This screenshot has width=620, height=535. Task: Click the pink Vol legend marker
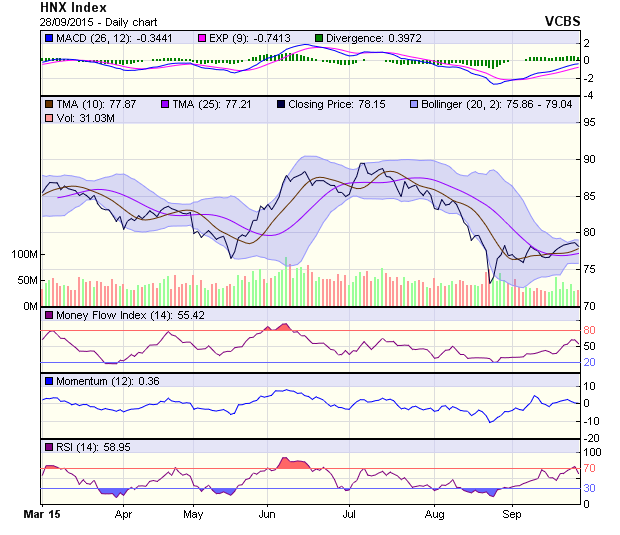(48, 119)
